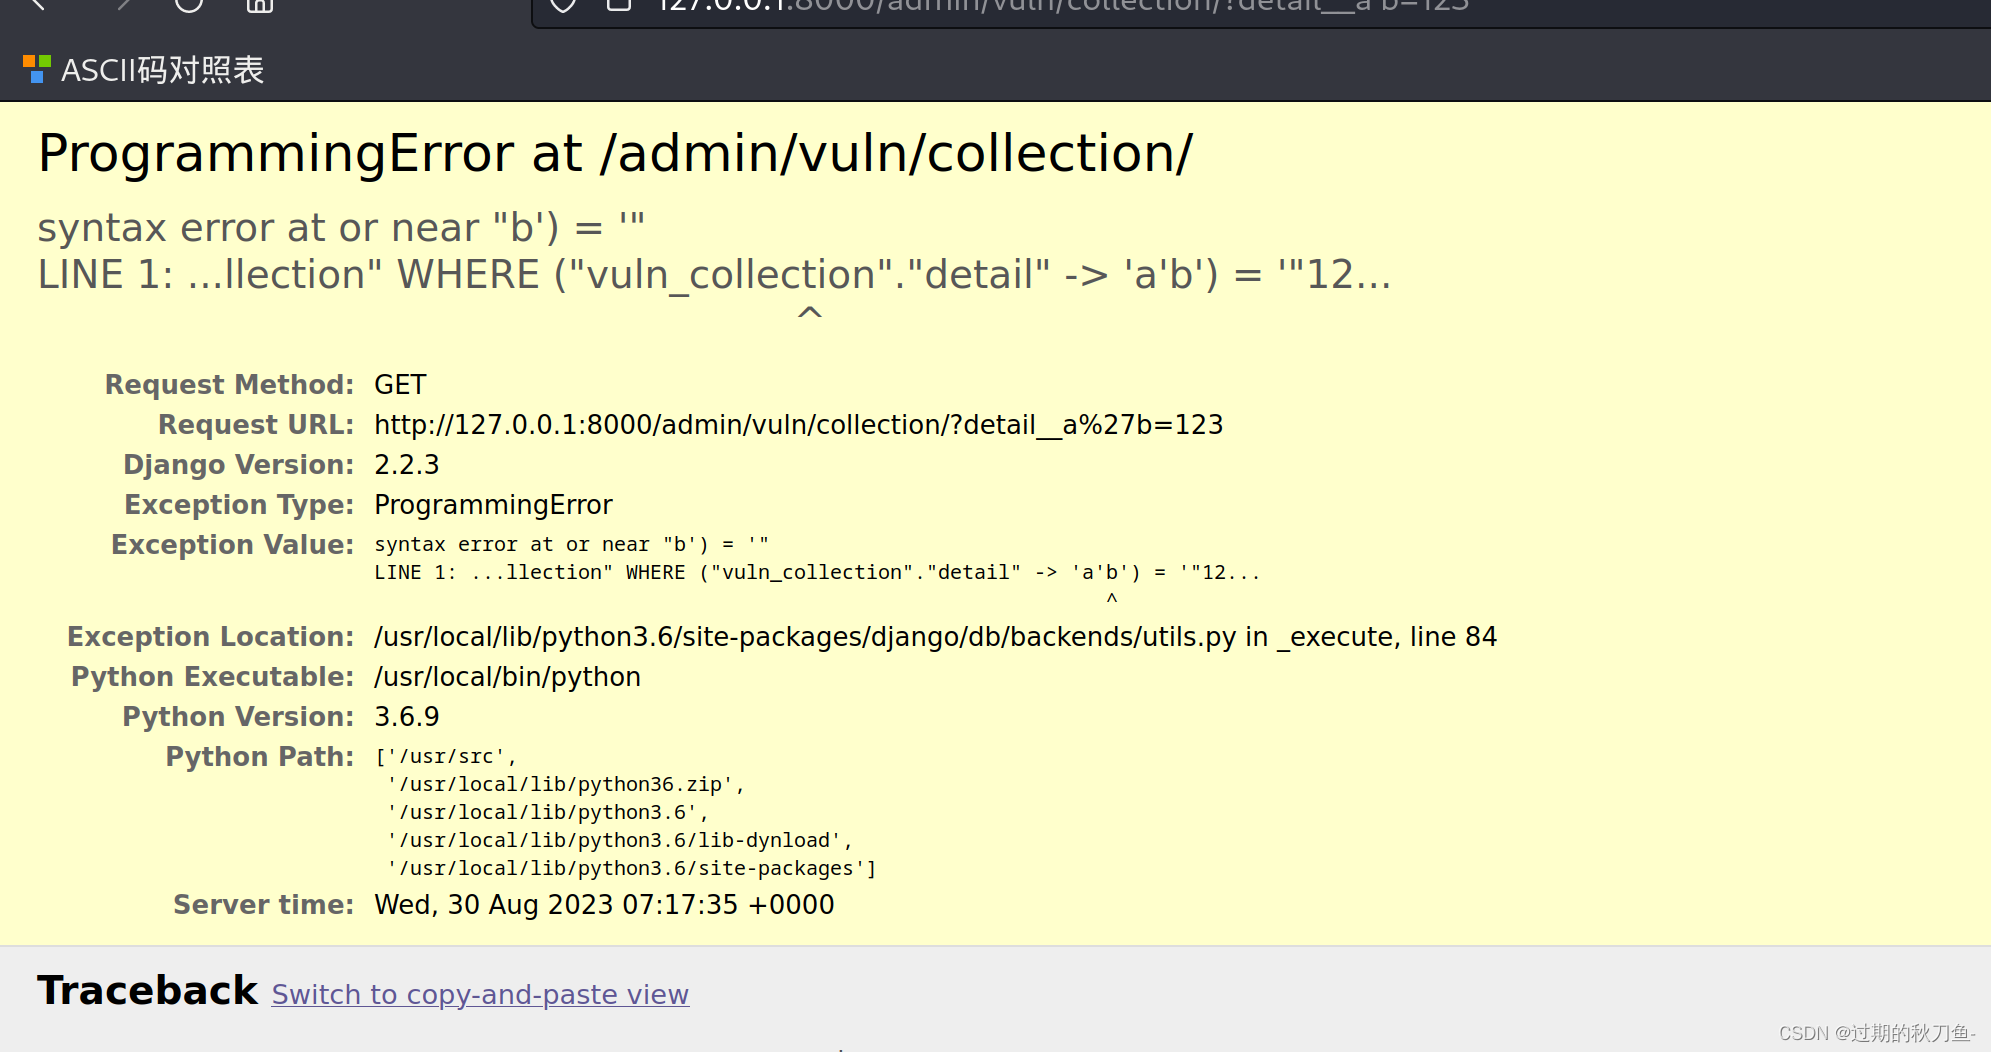Click the GET request method value

tap(400, 385)
